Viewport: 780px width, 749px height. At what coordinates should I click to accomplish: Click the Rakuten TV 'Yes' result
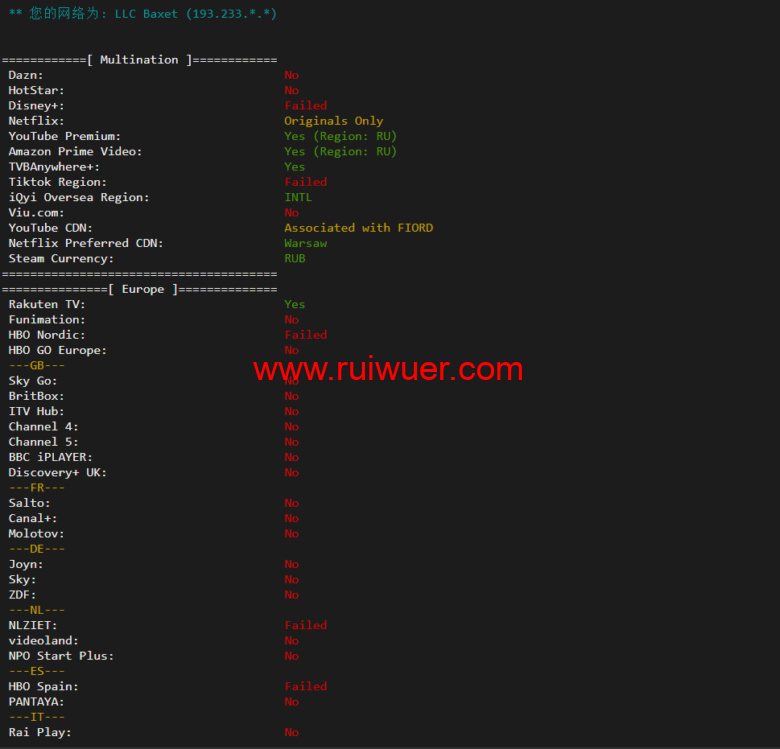tap(295, 305)
